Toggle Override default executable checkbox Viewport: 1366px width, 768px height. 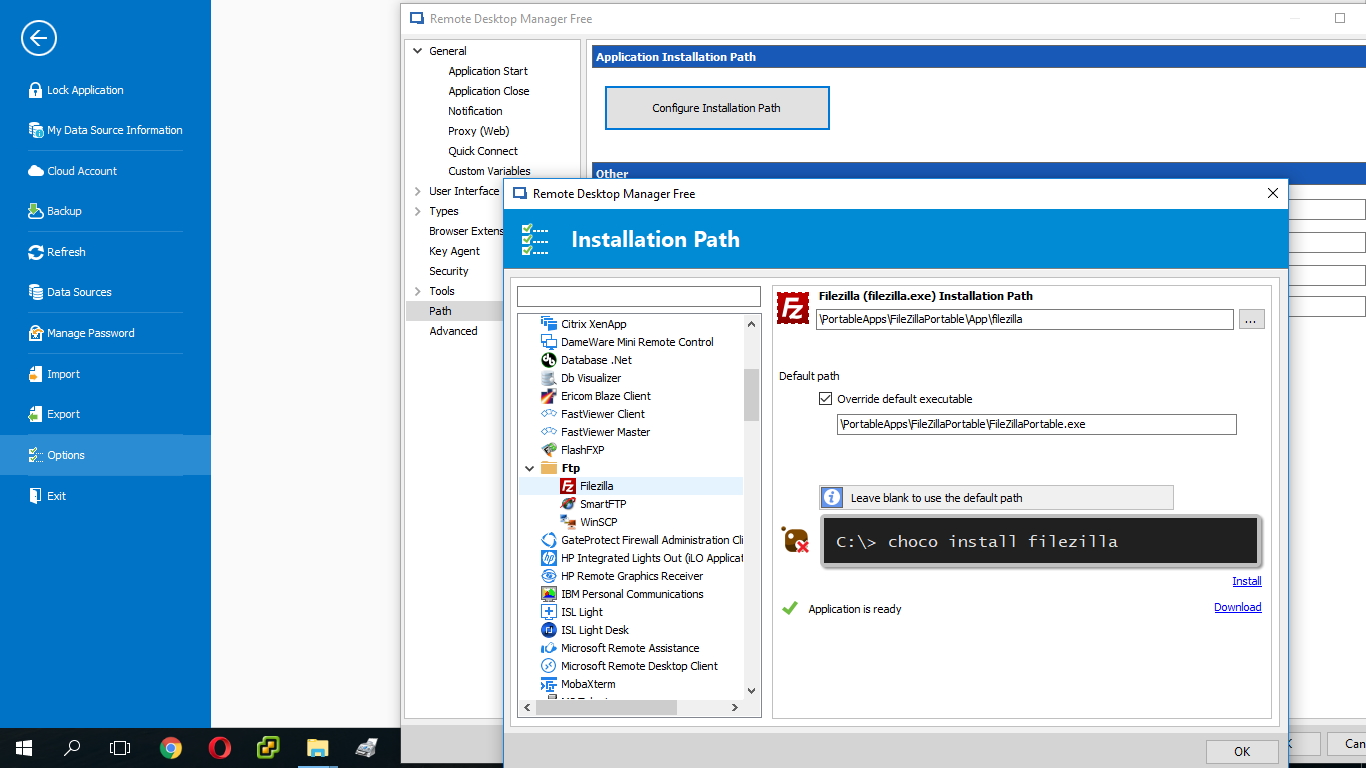[825, 398]
